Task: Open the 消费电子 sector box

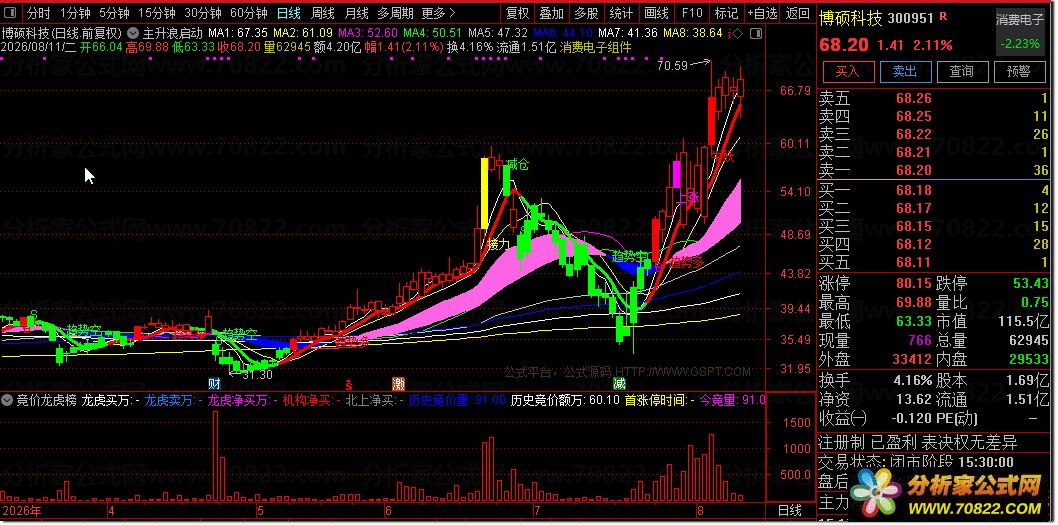Action: [1019, 32]
